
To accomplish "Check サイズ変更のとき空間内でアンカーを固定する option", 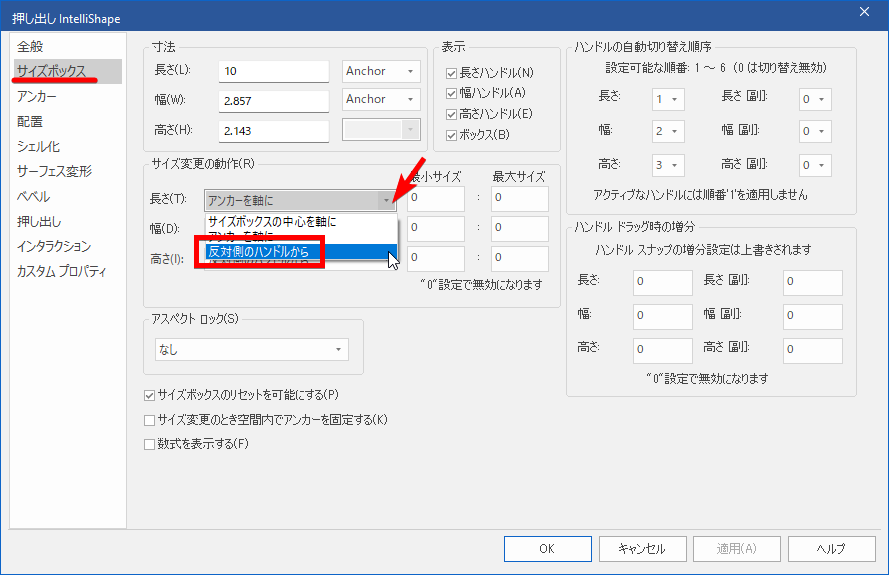I will pos(150,420).
